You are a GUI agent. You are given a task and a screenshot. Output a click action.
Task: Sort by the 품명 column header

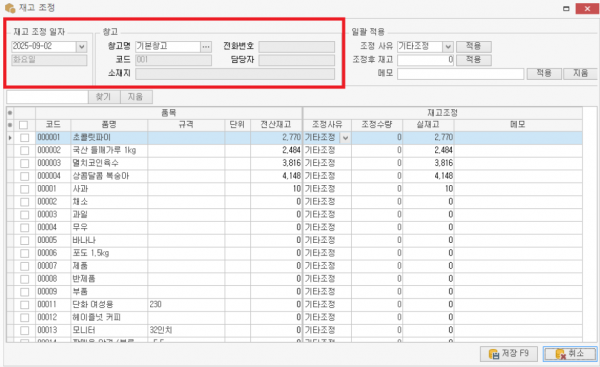[x=109, y=124]
